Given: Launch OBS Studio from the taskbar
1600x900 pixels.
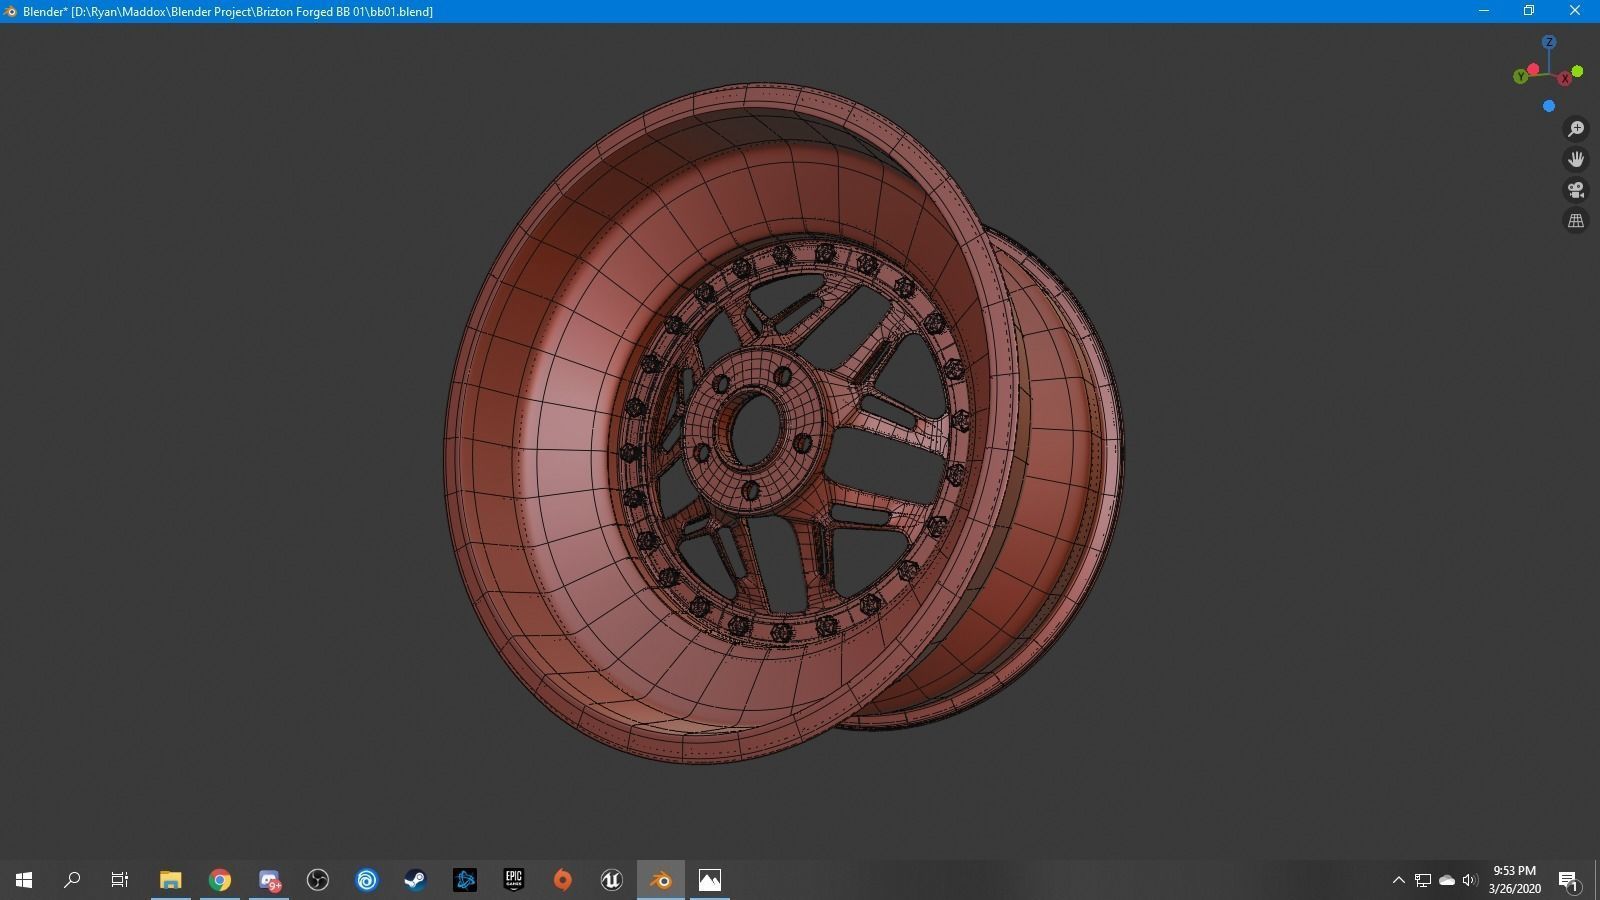Looking at the screenshot, I should pyautogui.click(x=318, y=880).
